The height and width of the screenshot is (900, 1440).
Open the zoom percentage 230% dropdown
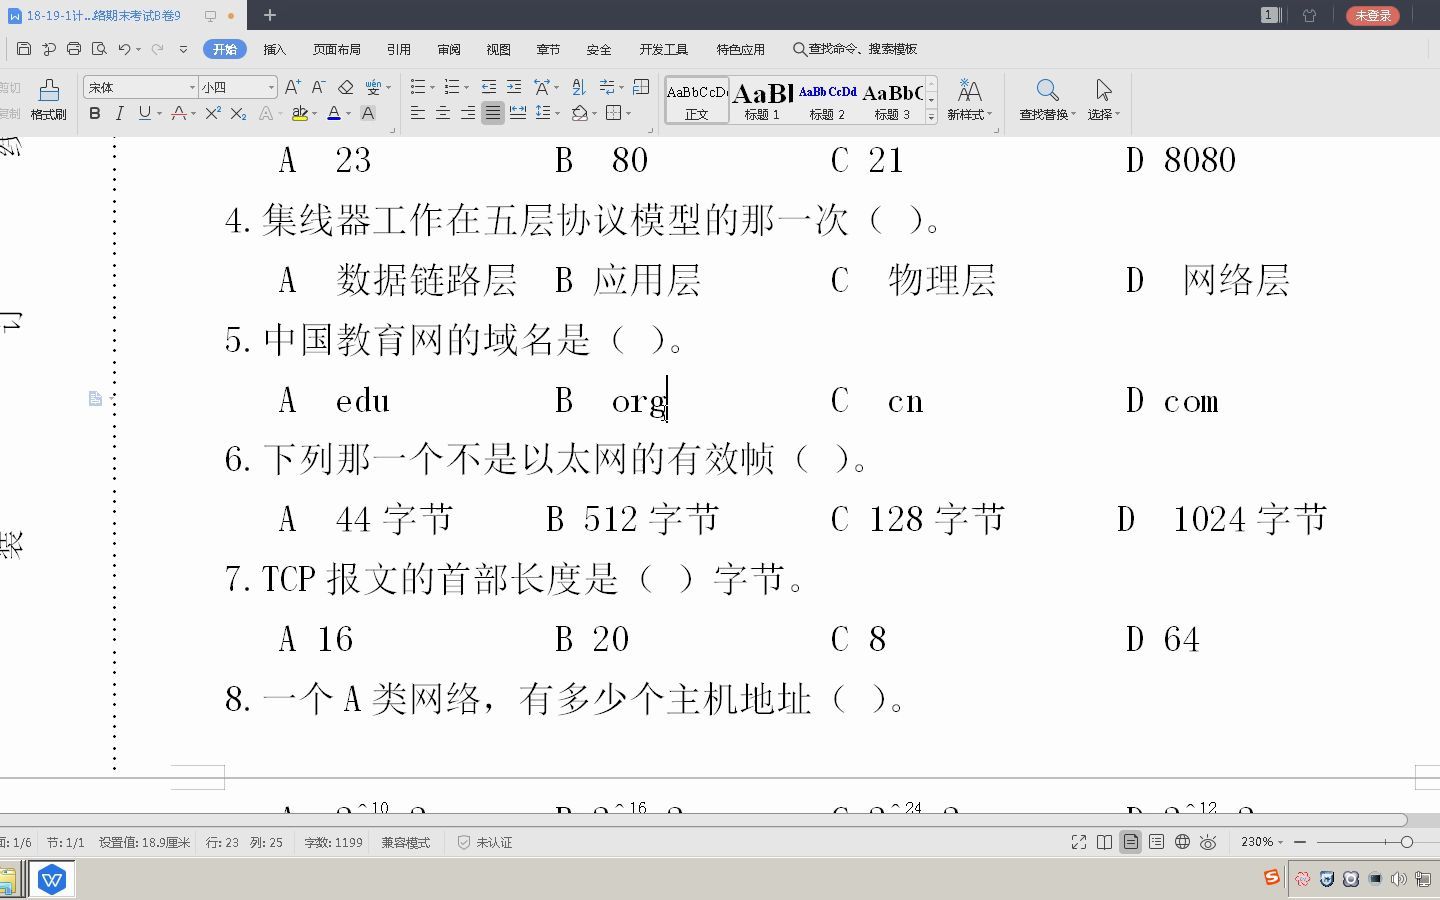click(x=1262, y=843)
